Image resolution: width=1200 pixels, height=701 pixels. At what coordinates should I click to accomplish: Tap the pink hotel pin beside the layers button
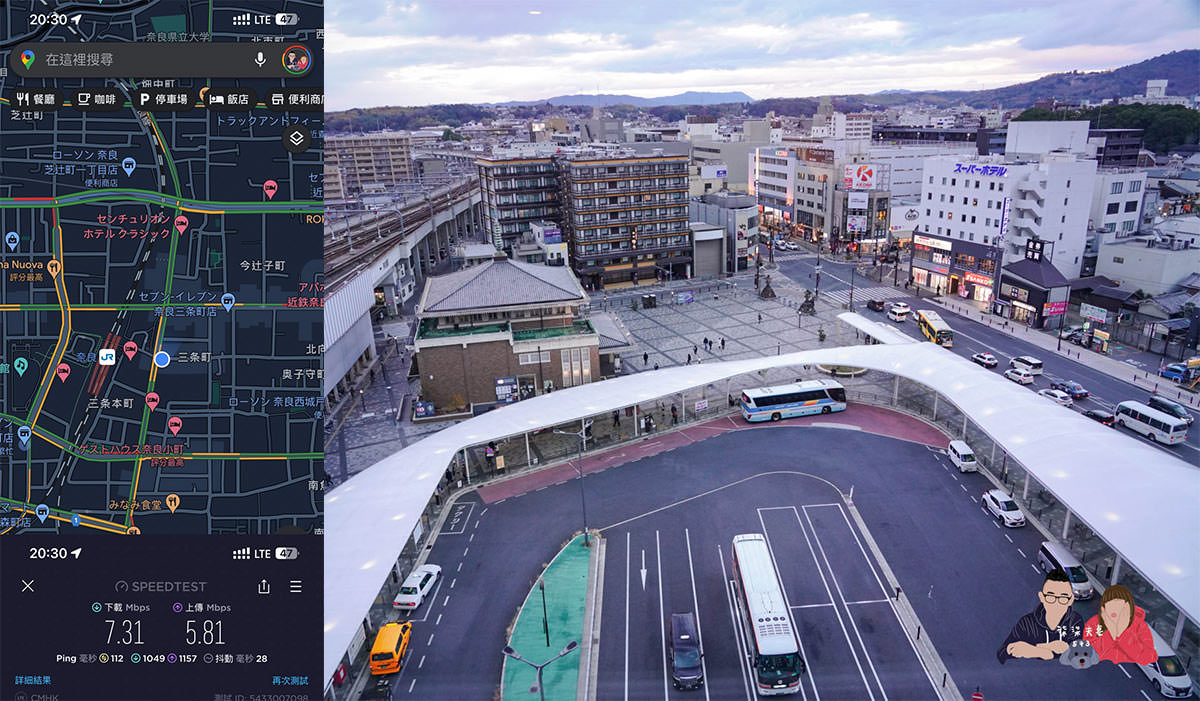[269, 189]
